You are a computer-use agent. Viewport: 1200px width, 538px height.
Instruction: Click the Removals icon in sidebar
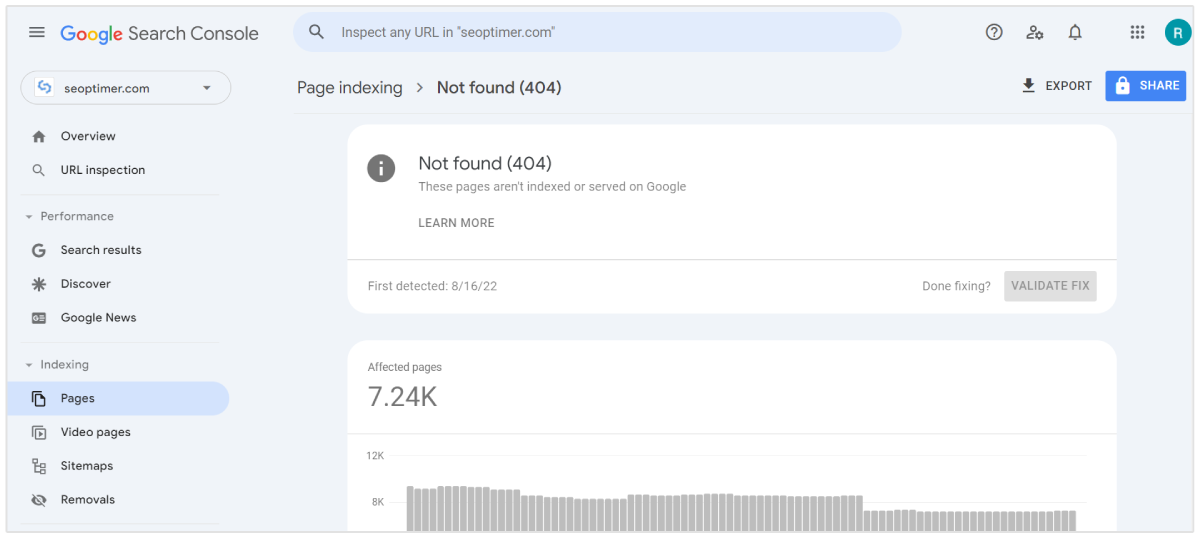[39, 500]
